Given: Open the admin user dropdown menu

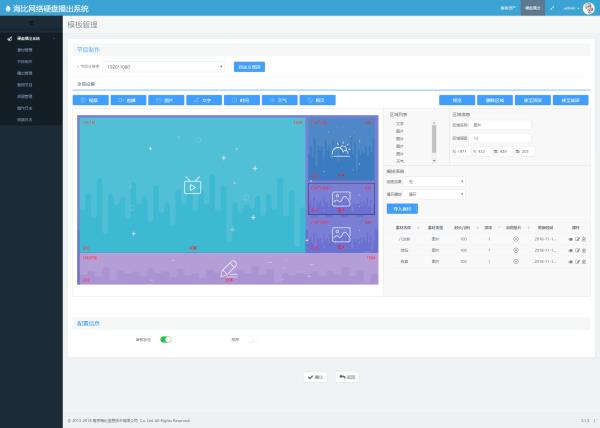Looking at the screenshot, I should coord(570,7).
